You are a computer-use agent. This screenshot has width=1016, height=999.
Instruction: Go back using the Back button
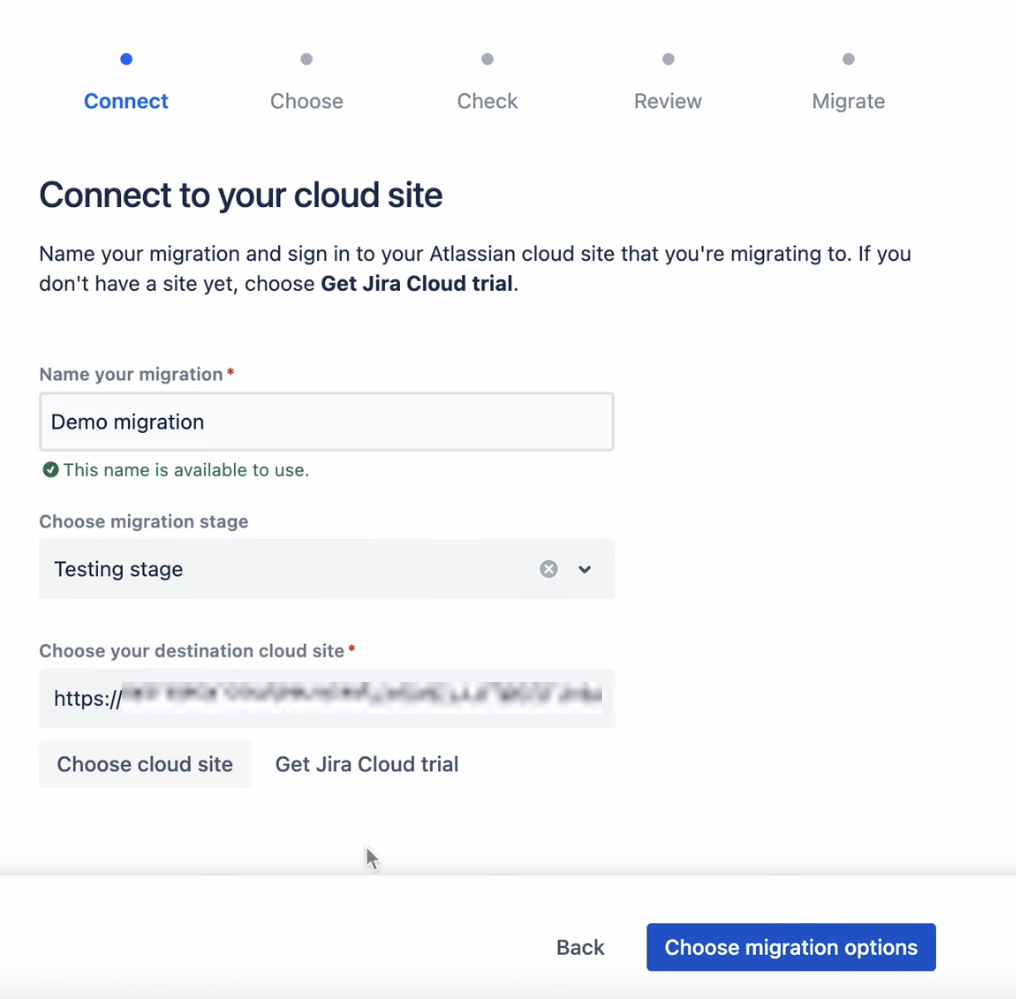(580, 947)
